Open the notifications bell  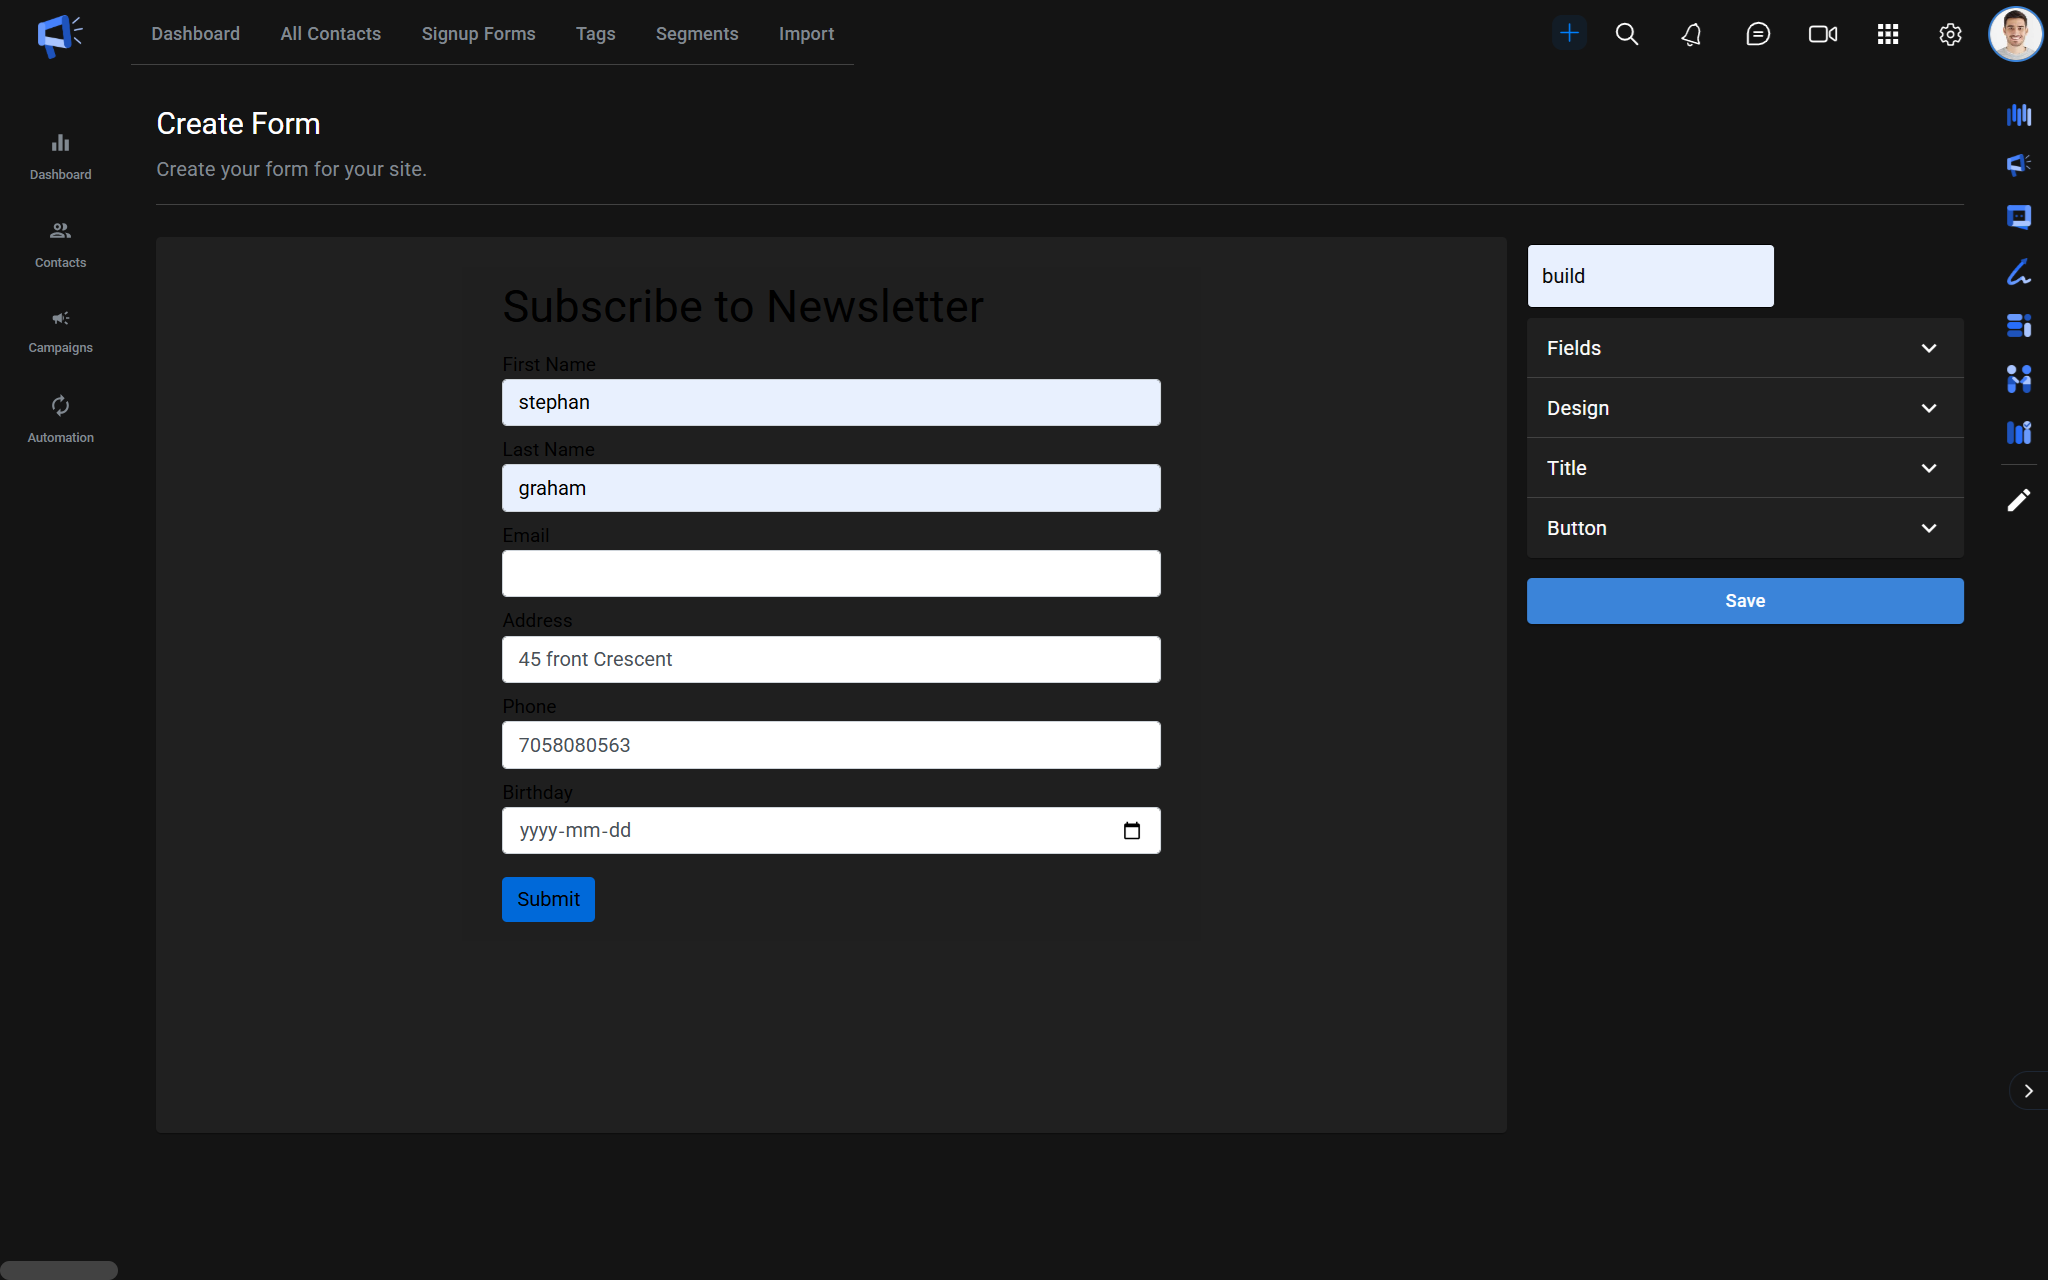(x=1691, y=34)
